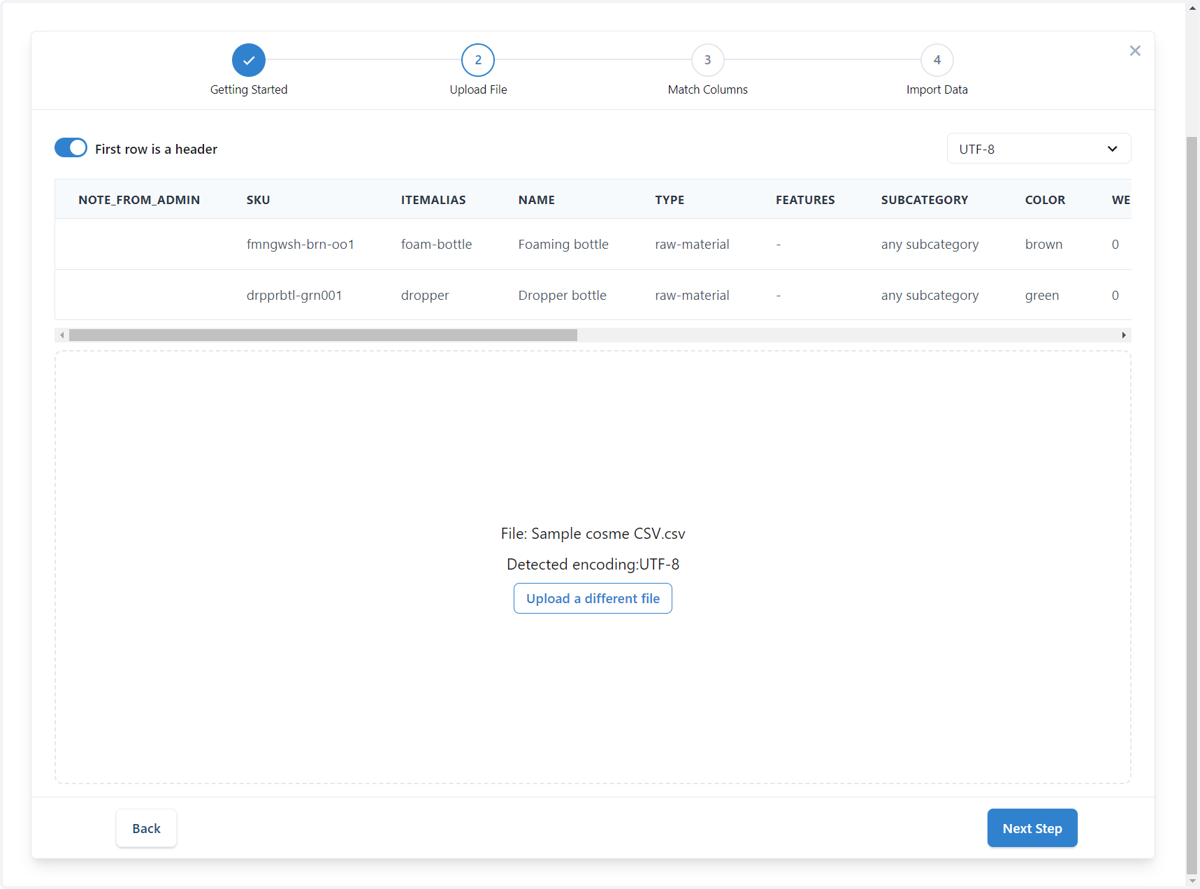Screen dimensions: 1200x889
Task: Click the First row is a header label
Action: (x=156, y=149)
